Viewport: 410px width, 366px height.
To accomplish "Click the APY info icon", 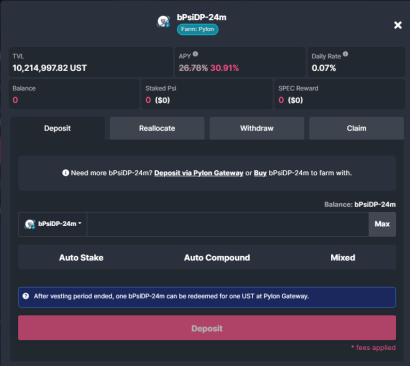I will coord(195,54).
